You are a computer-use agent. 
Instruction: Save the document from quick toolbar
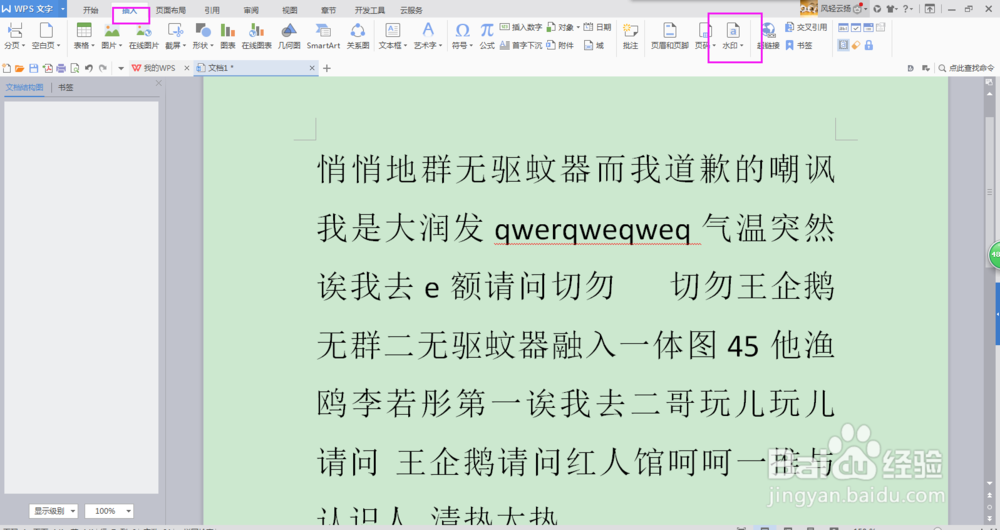[x=34, y=68]
